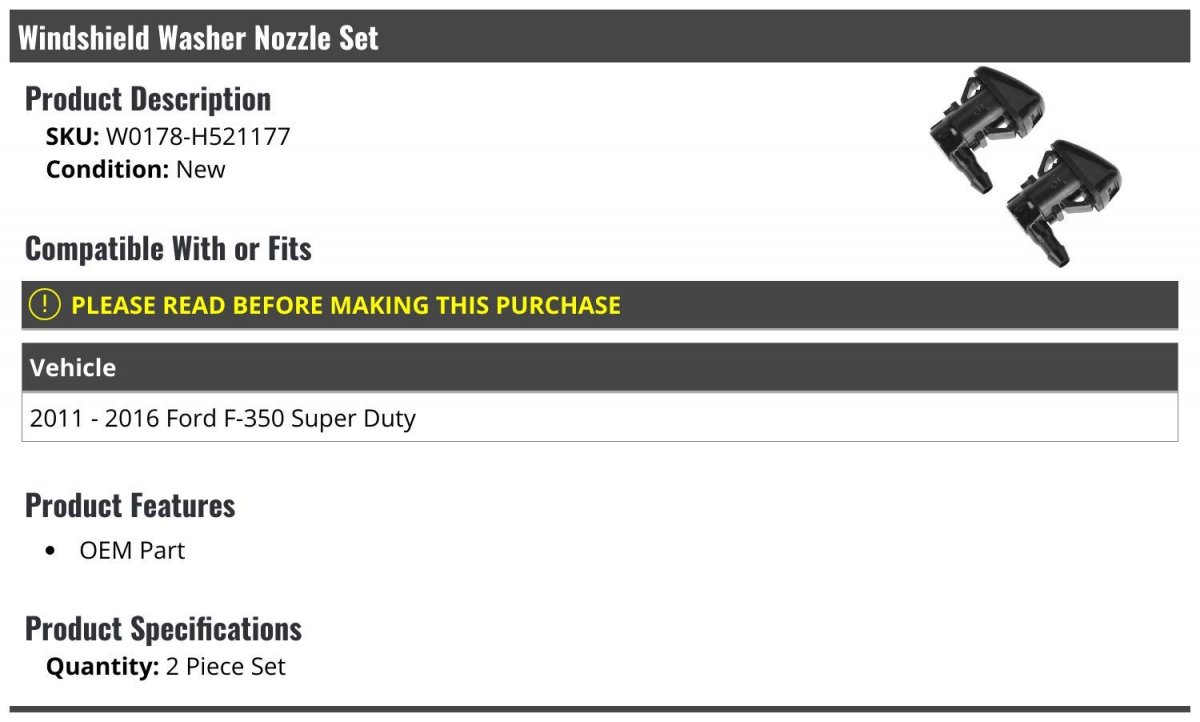Click the bullet point before OEM Part

click(x=51, y=551)
